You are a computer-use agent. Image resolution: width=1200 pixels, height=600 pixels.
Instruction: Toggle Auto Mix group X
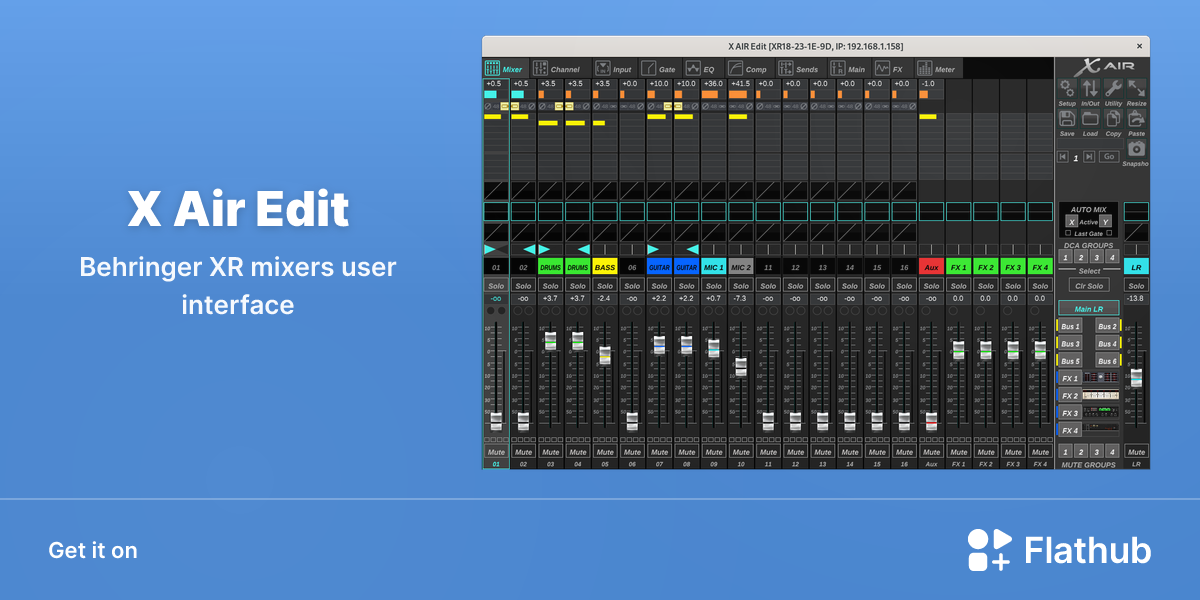click(x=1071, y=221)
